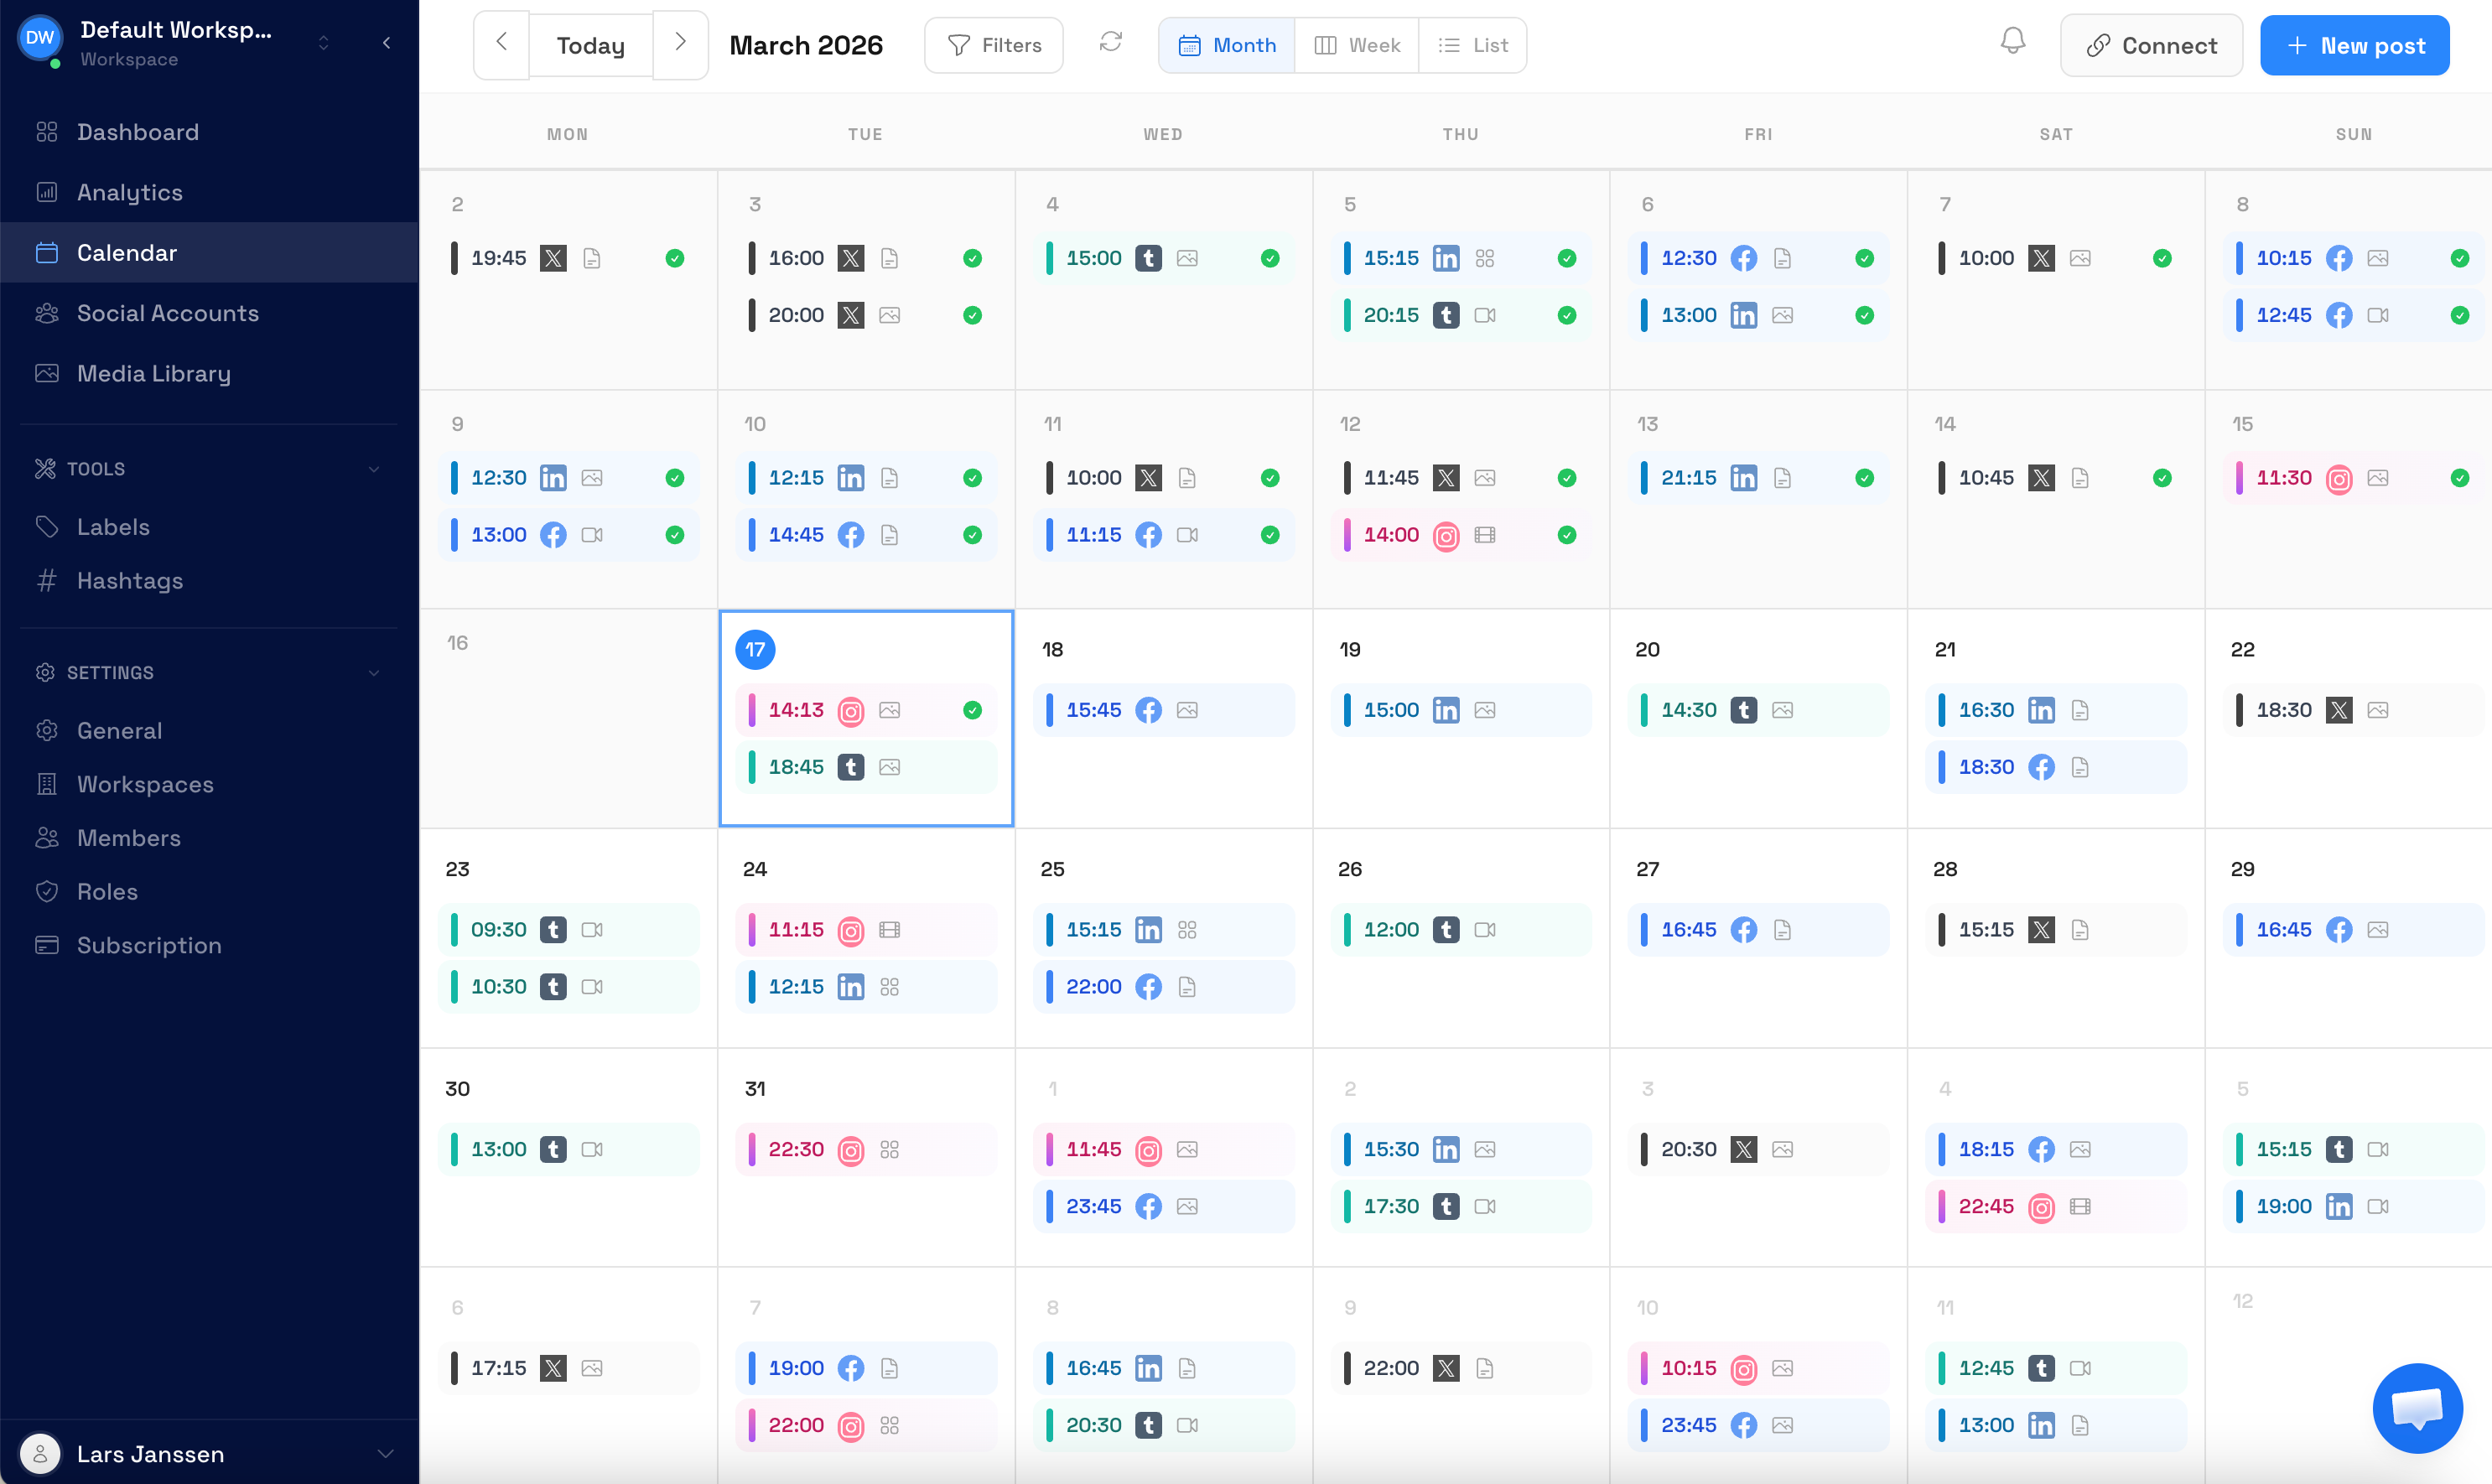2492x1484 pixels.
Task: Open the Lars Janssen account menu
Action: 151,1454
